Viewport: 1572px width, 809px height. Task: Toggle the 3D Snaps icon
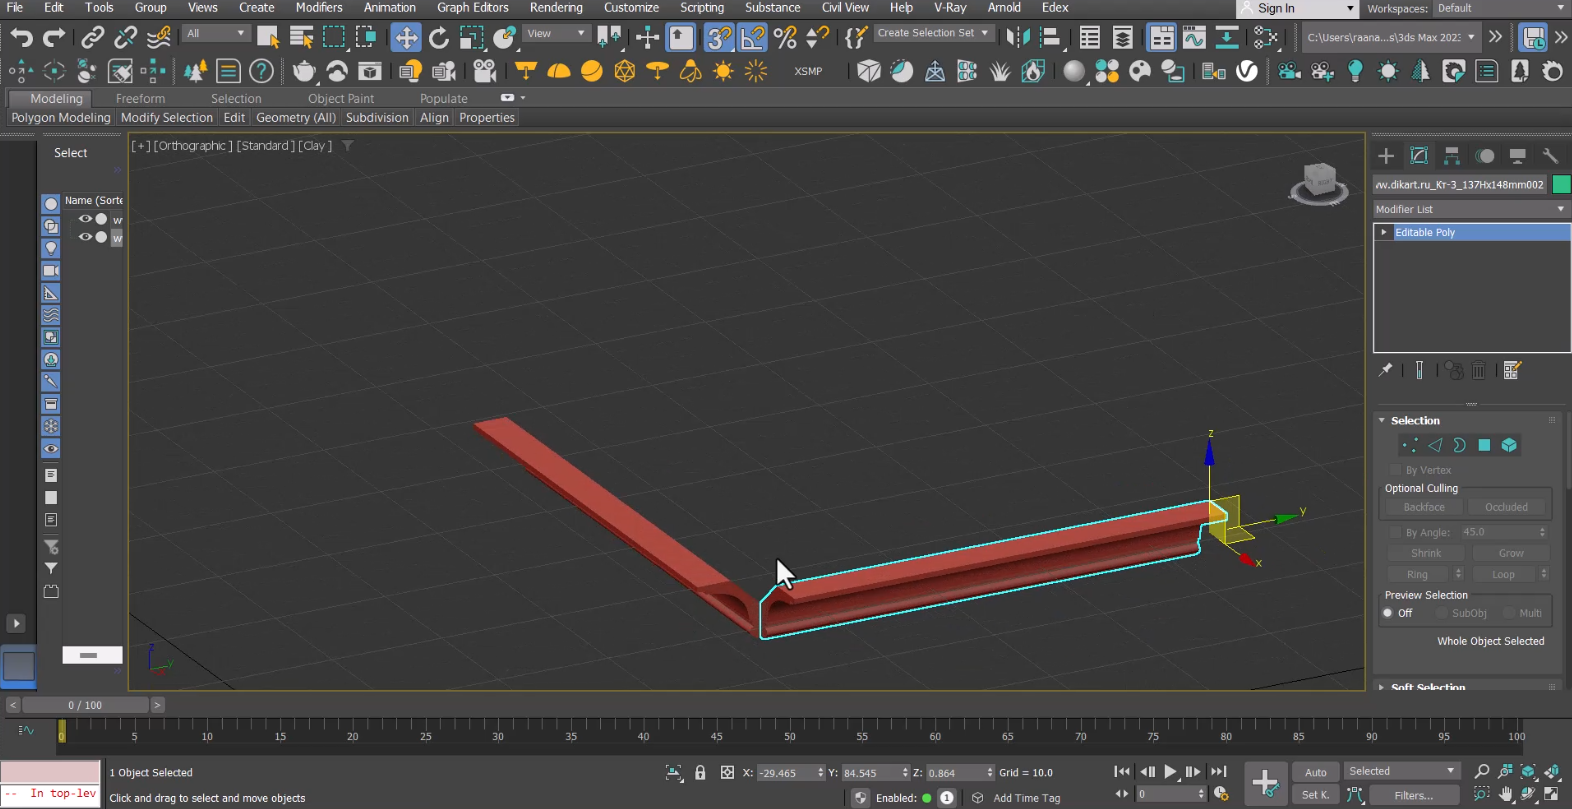(718, 38)
